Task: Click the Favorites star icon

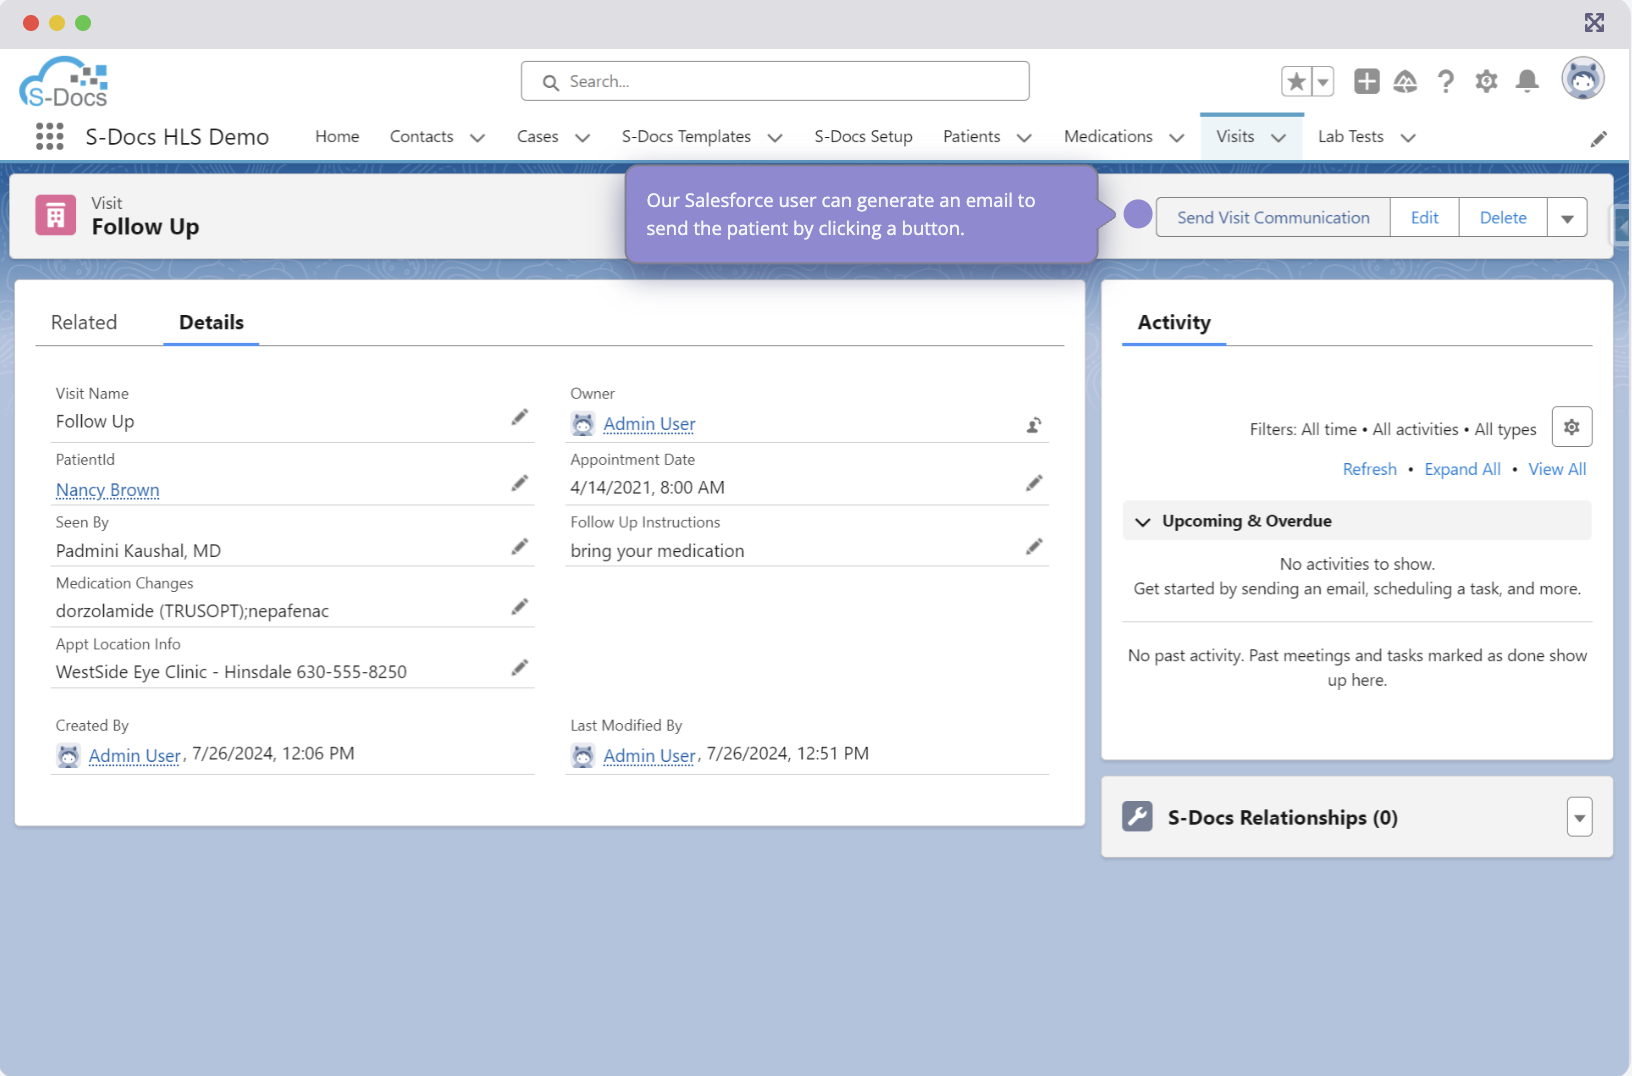Action: [1296, 81]
